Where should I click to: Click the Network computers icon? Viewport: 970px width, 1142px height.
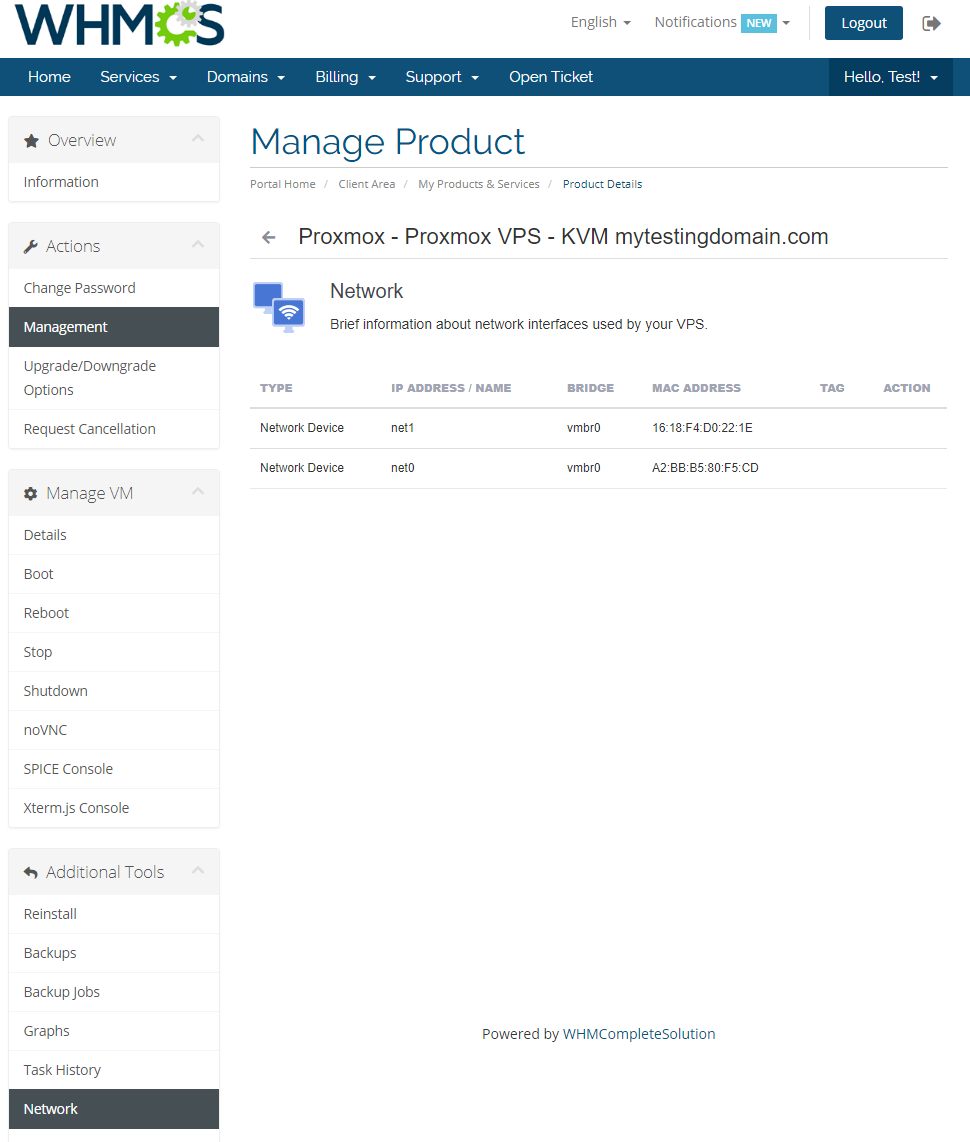279,307
